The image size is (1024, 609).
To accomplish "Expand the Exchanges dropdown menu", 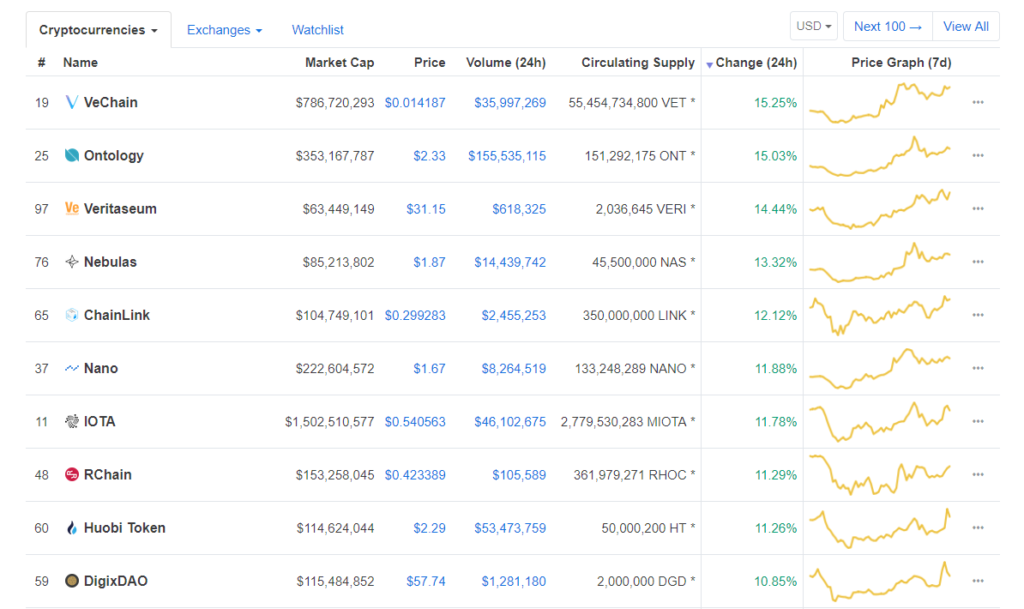I will (x=224, y=30).
